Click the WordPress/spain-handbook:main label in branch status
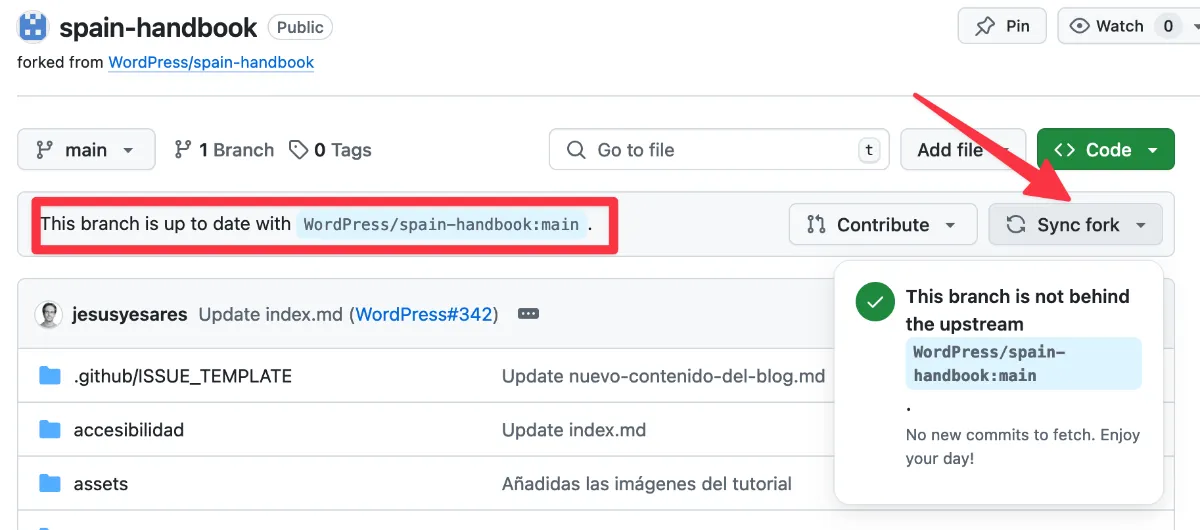Viewport: 1200px width, 530px height. (441, 224)
